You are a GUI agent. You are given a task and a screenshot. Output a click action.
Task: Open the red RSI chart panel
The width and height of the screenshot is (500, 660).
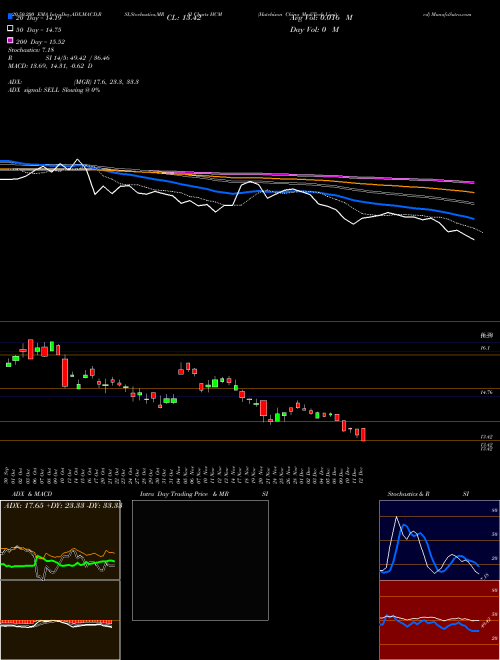[x=439, y=620]
